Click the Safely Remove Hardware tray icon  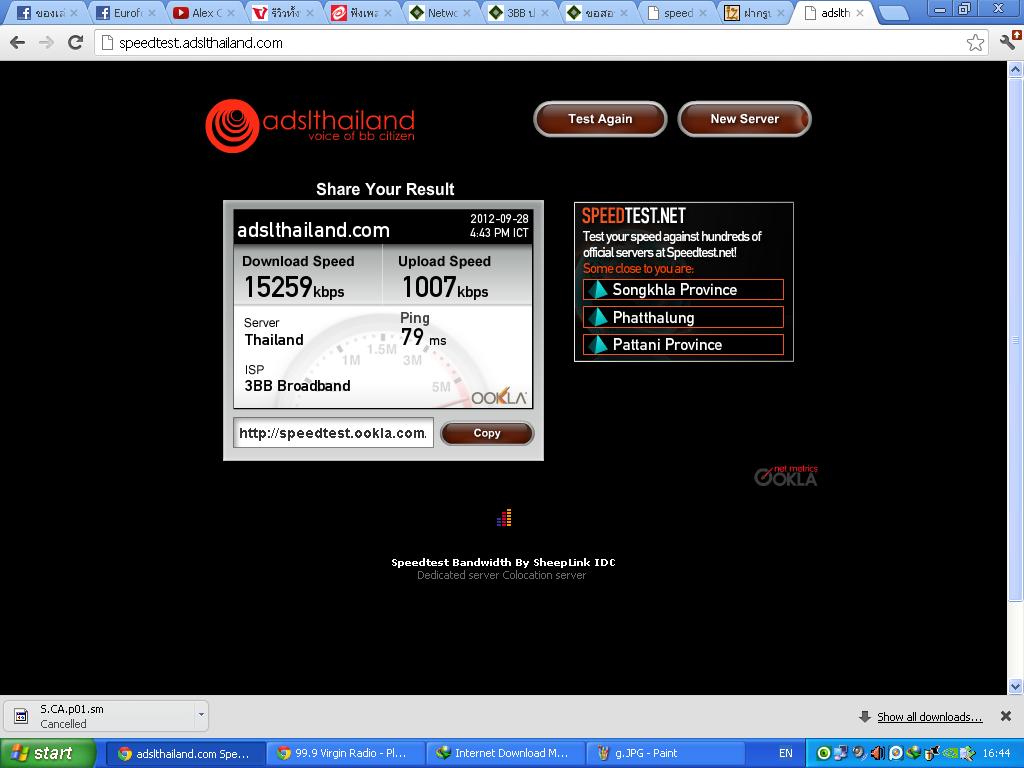967,753
